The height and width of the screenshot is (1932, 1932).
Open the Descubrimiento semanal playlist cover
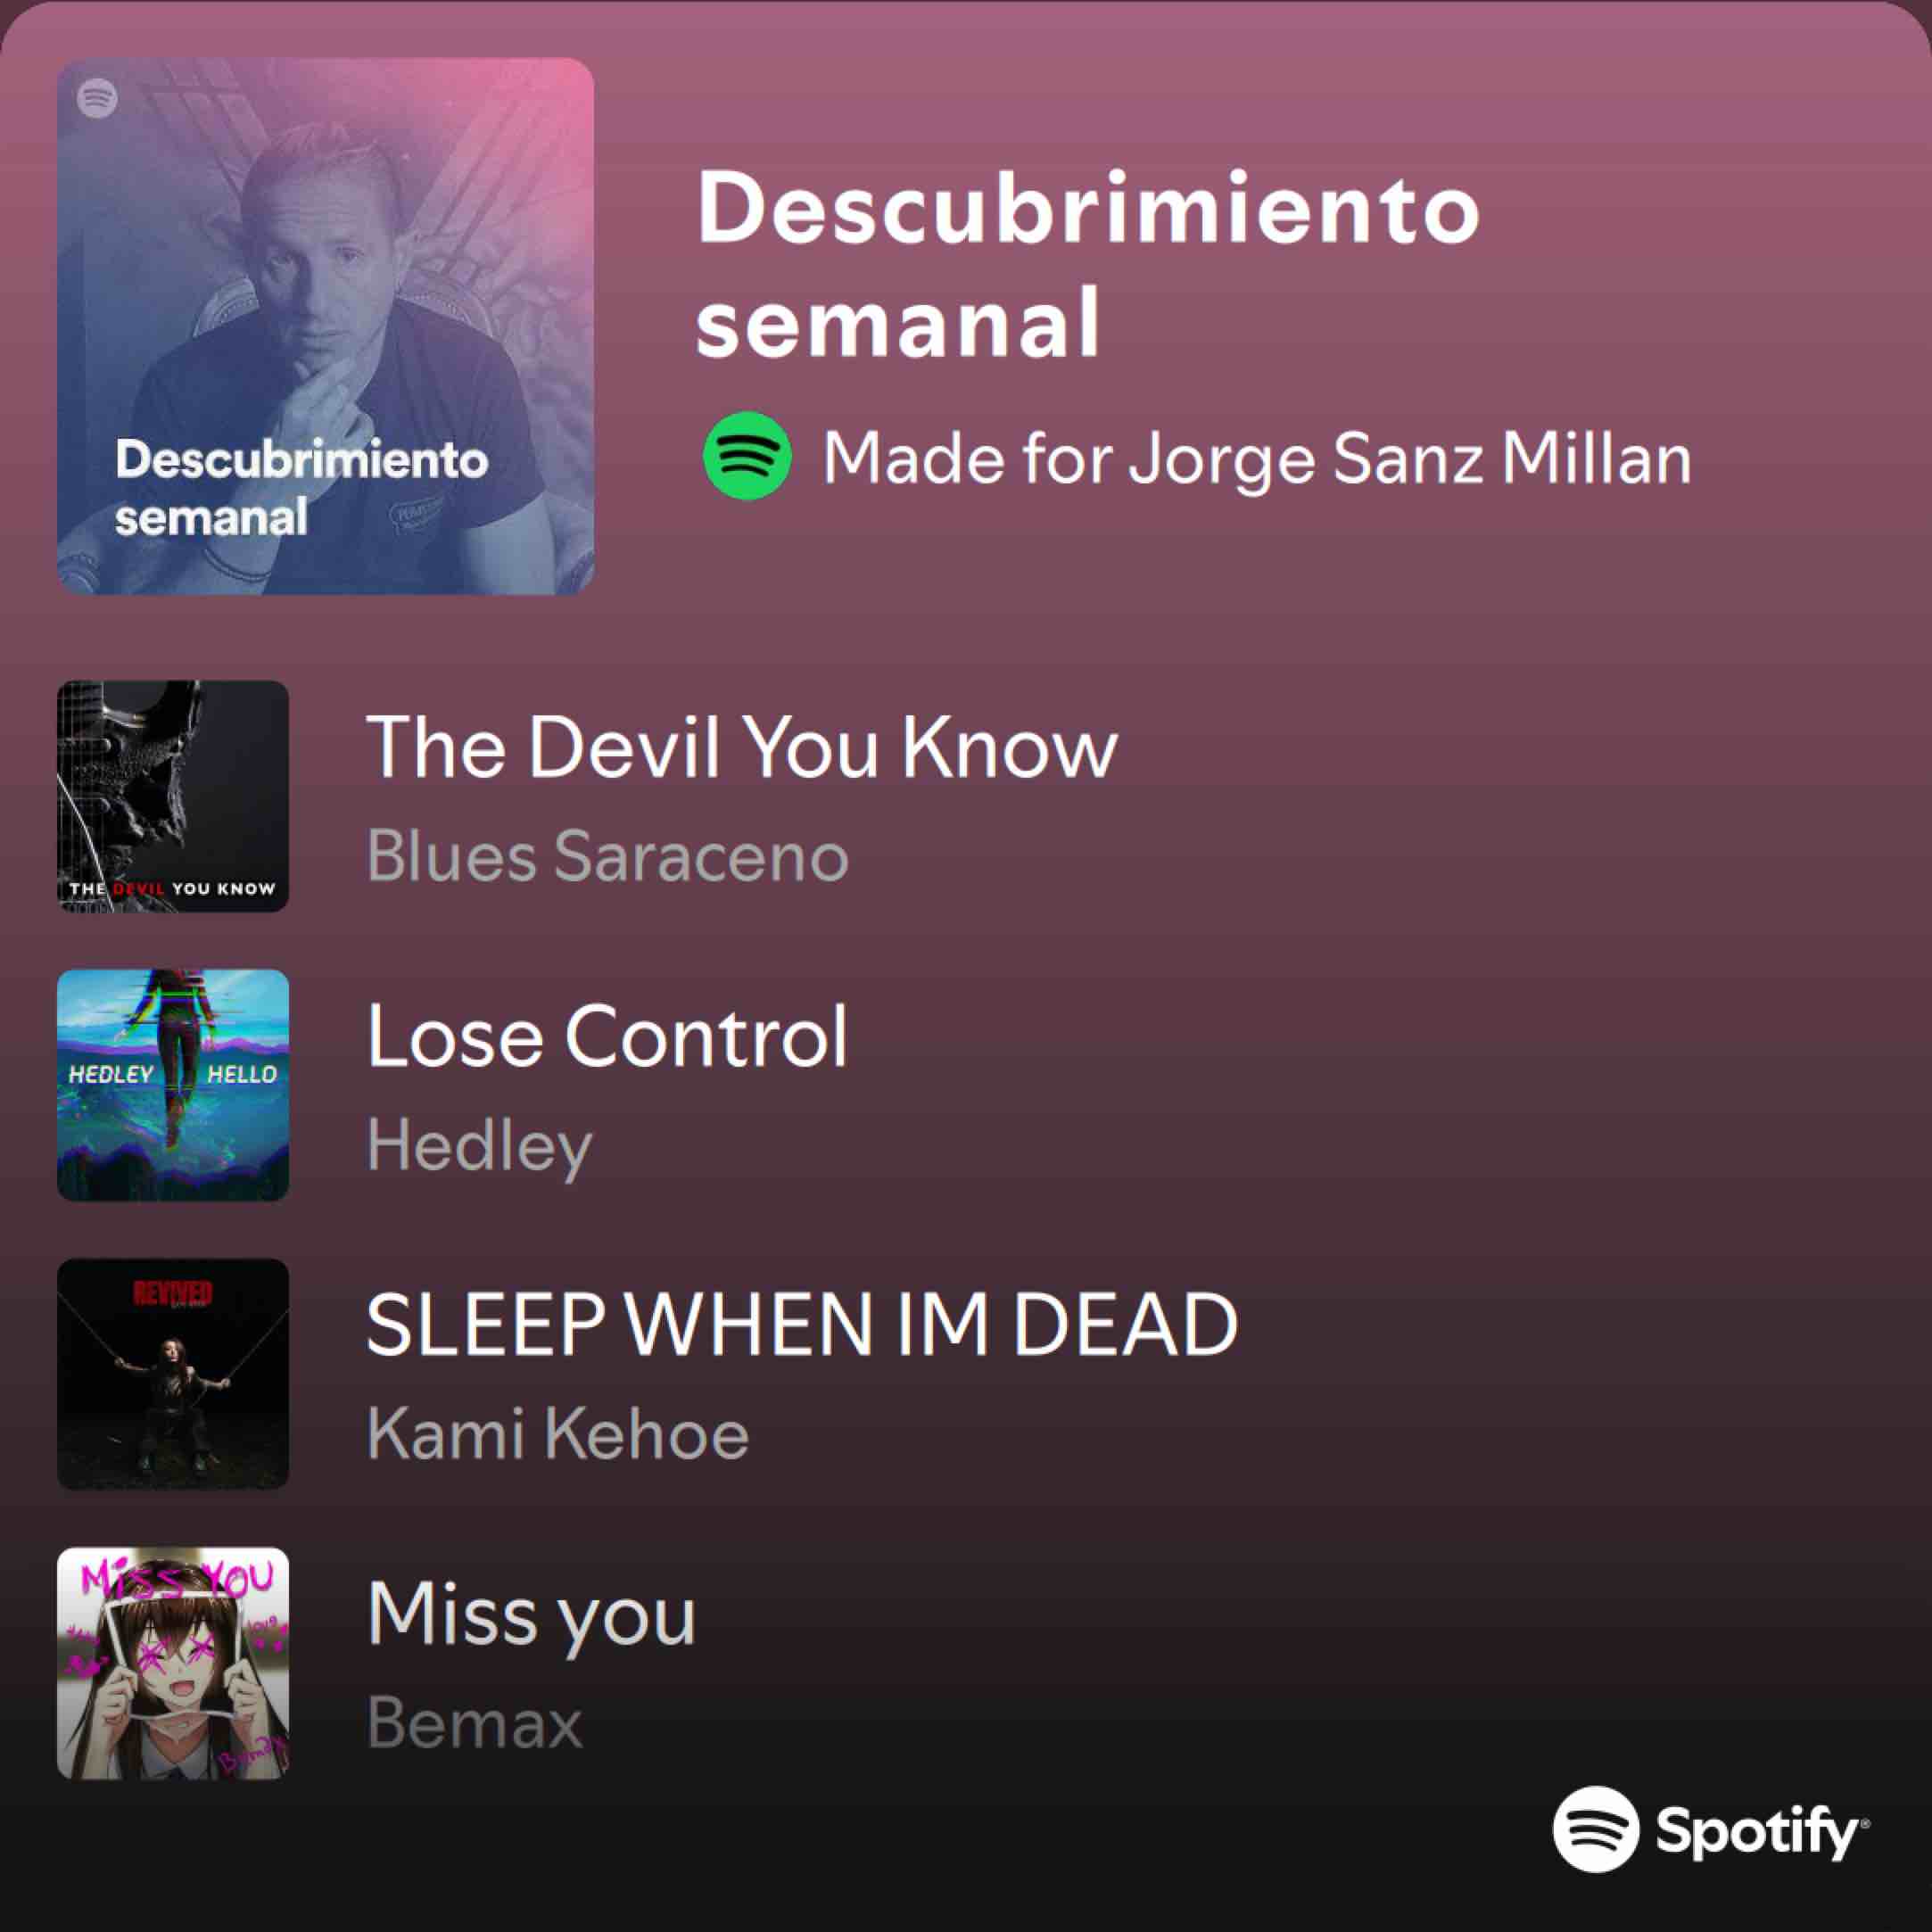pos(326,326)
